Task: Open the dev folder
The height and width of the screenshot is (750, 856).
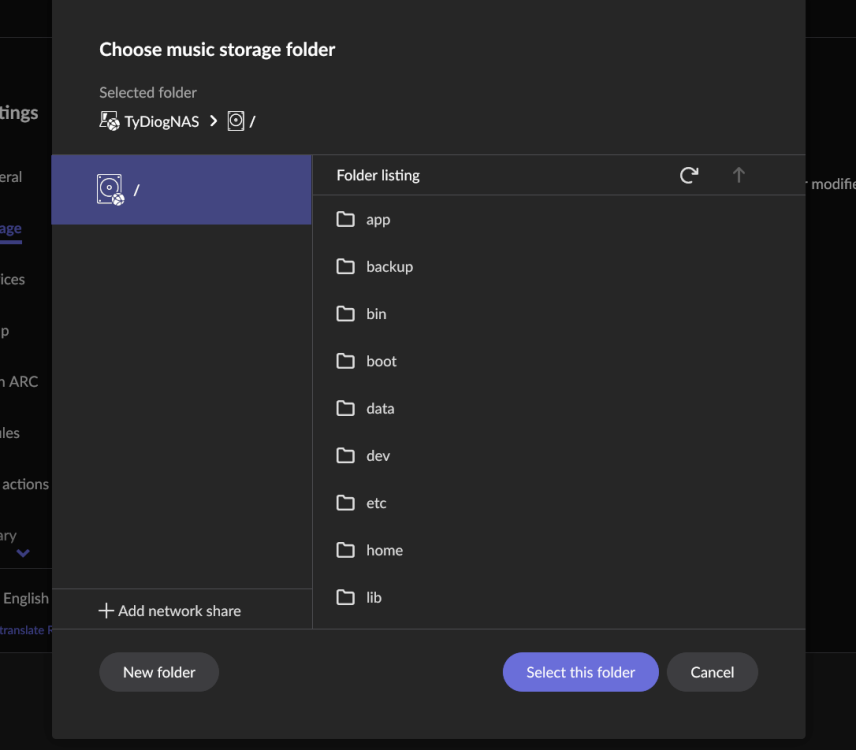Action: point(559,455)
